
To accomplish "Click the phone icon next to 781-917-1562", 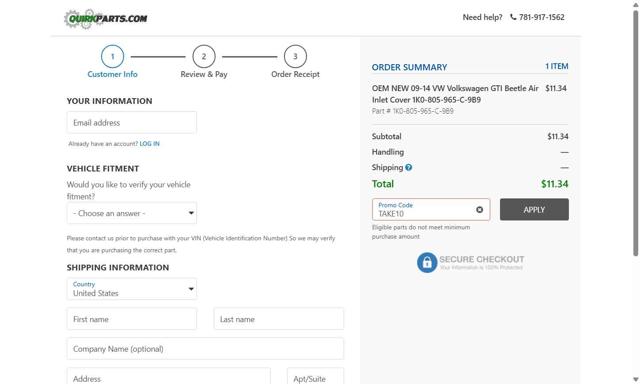I will coord(513,17).
